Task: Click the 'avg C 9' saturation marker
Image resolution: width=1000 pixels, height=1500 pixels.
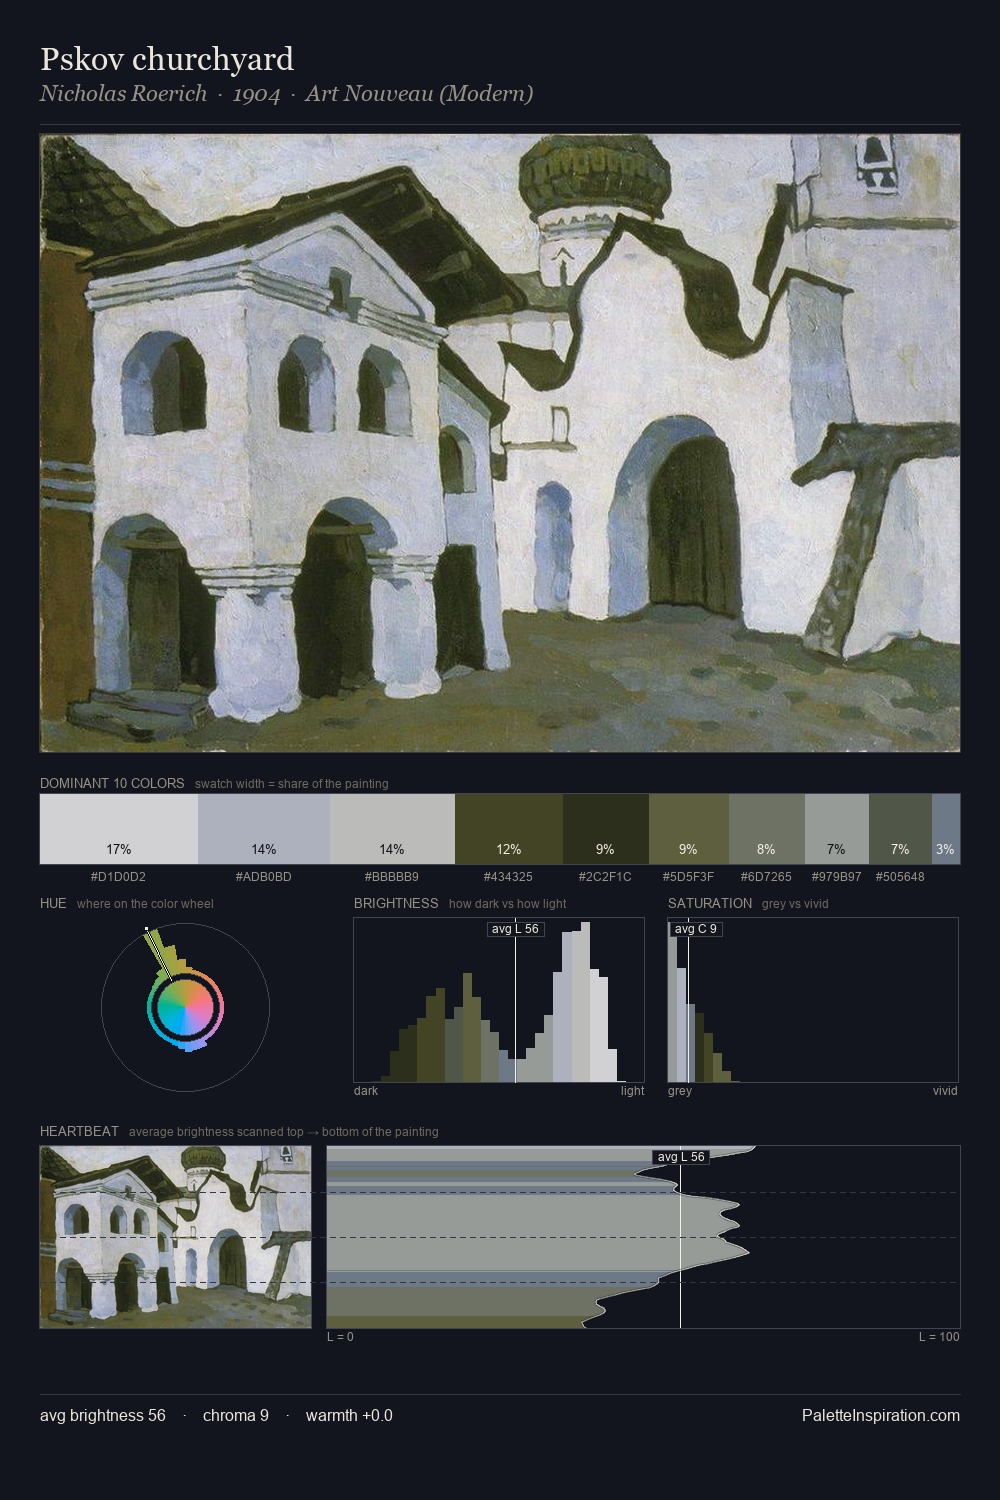Action: coord(695,929)
